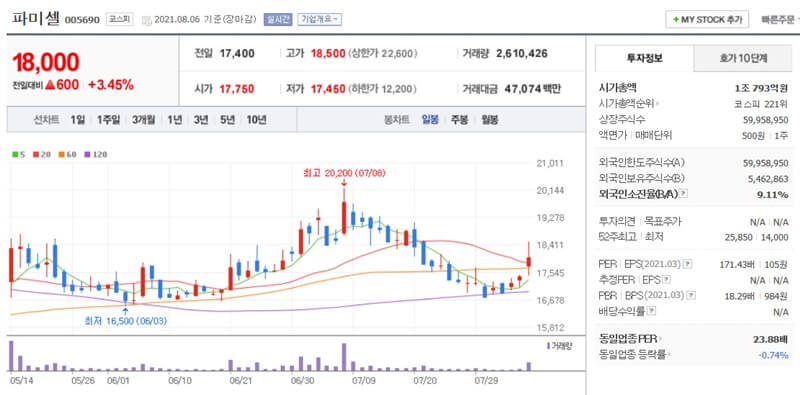800x395 pixels.
Task: Click the 코스피 market badge
Action: click(x=120, y=19)
